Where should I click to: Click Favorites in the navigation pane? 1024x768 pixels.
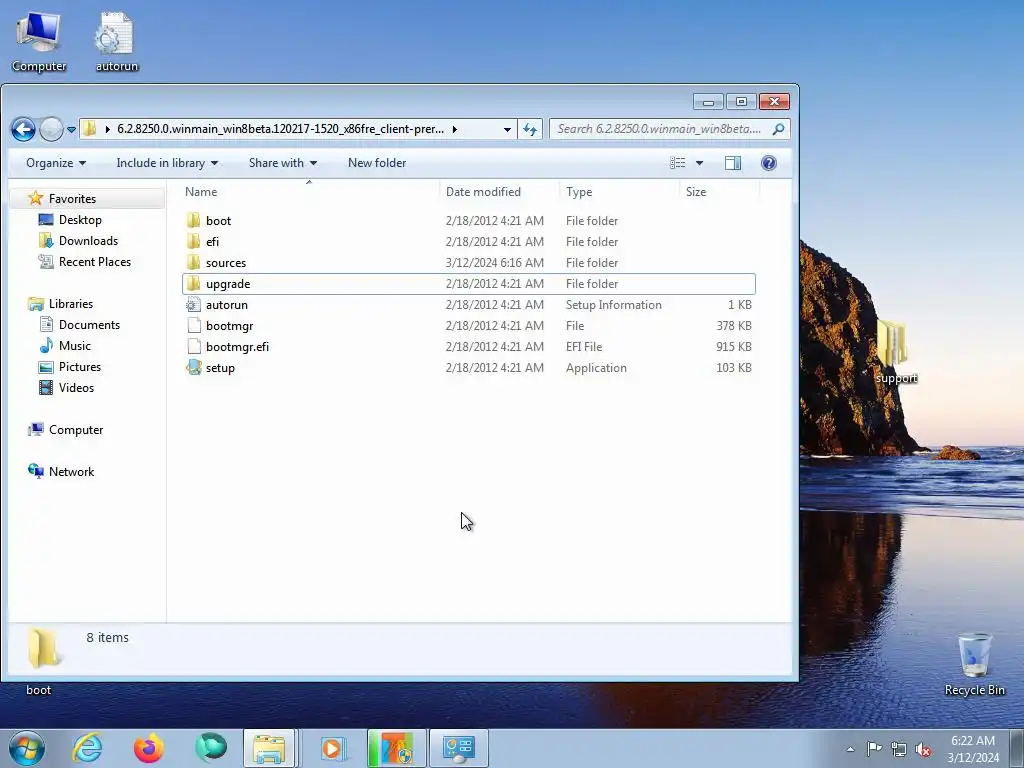click(x=72, y=199)
